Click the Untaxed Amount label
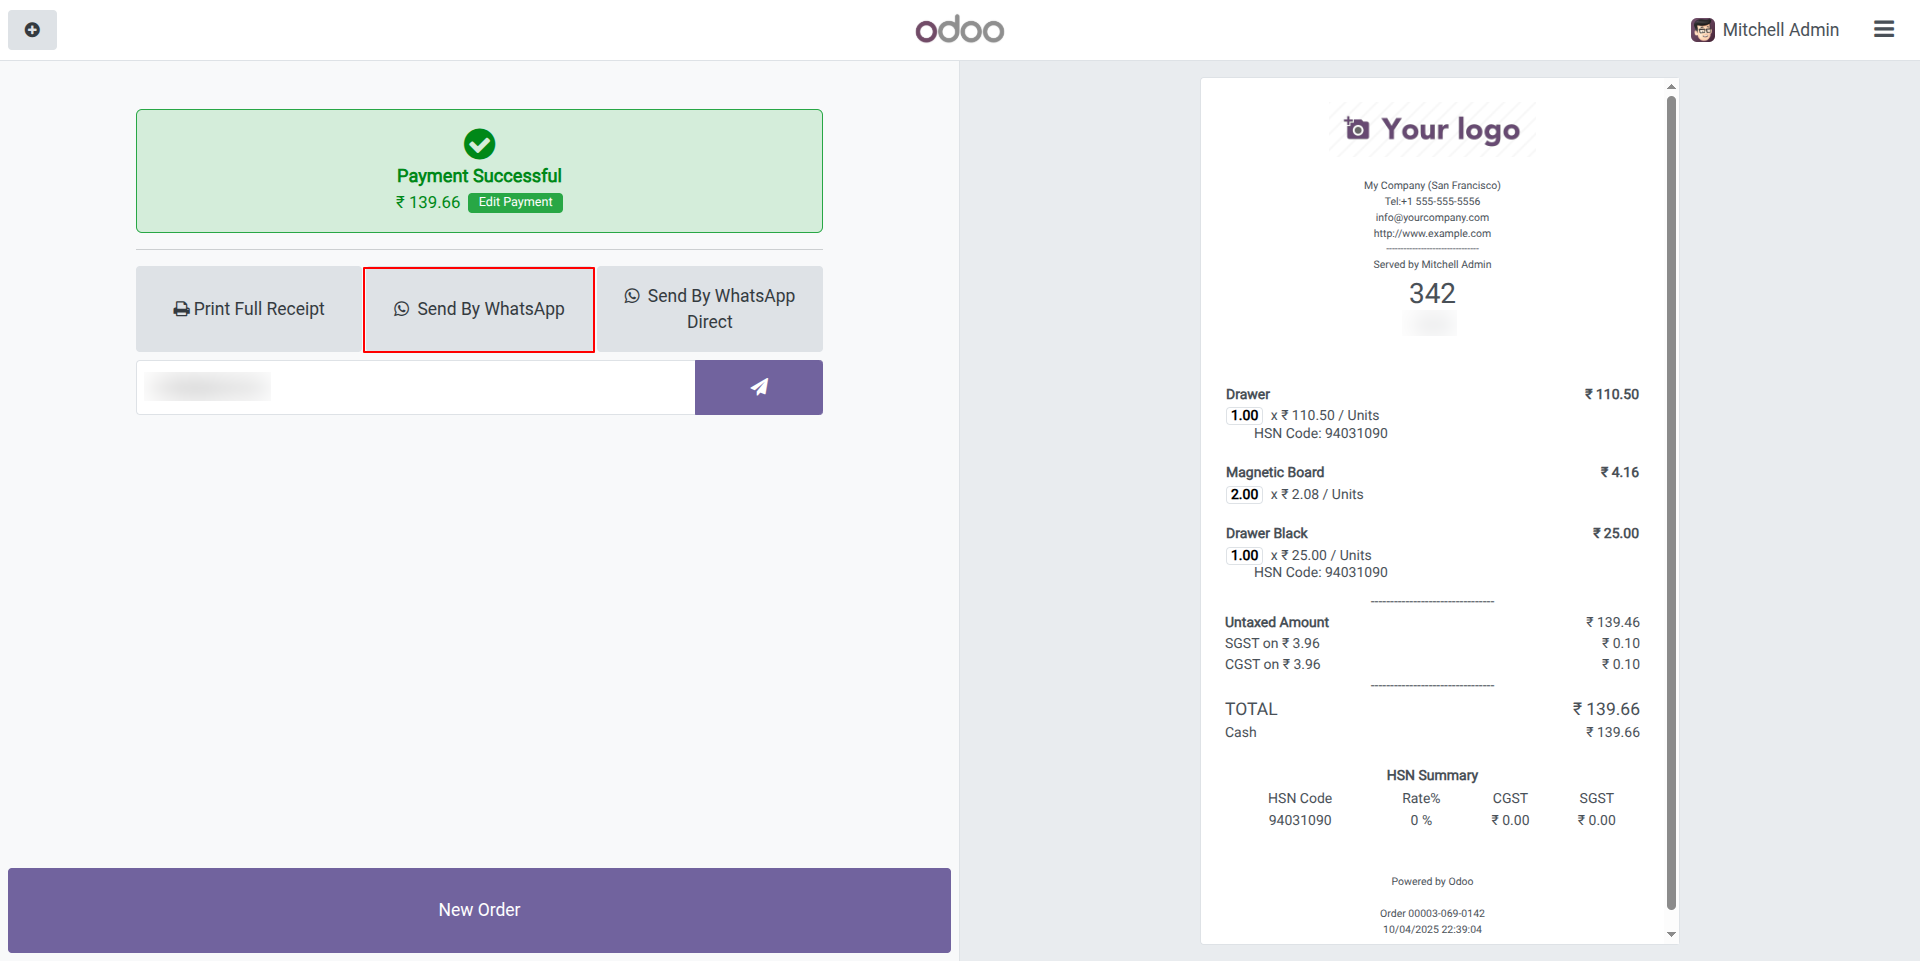The width and height of the screenshot is (1920, 961). pos(1277,622)
